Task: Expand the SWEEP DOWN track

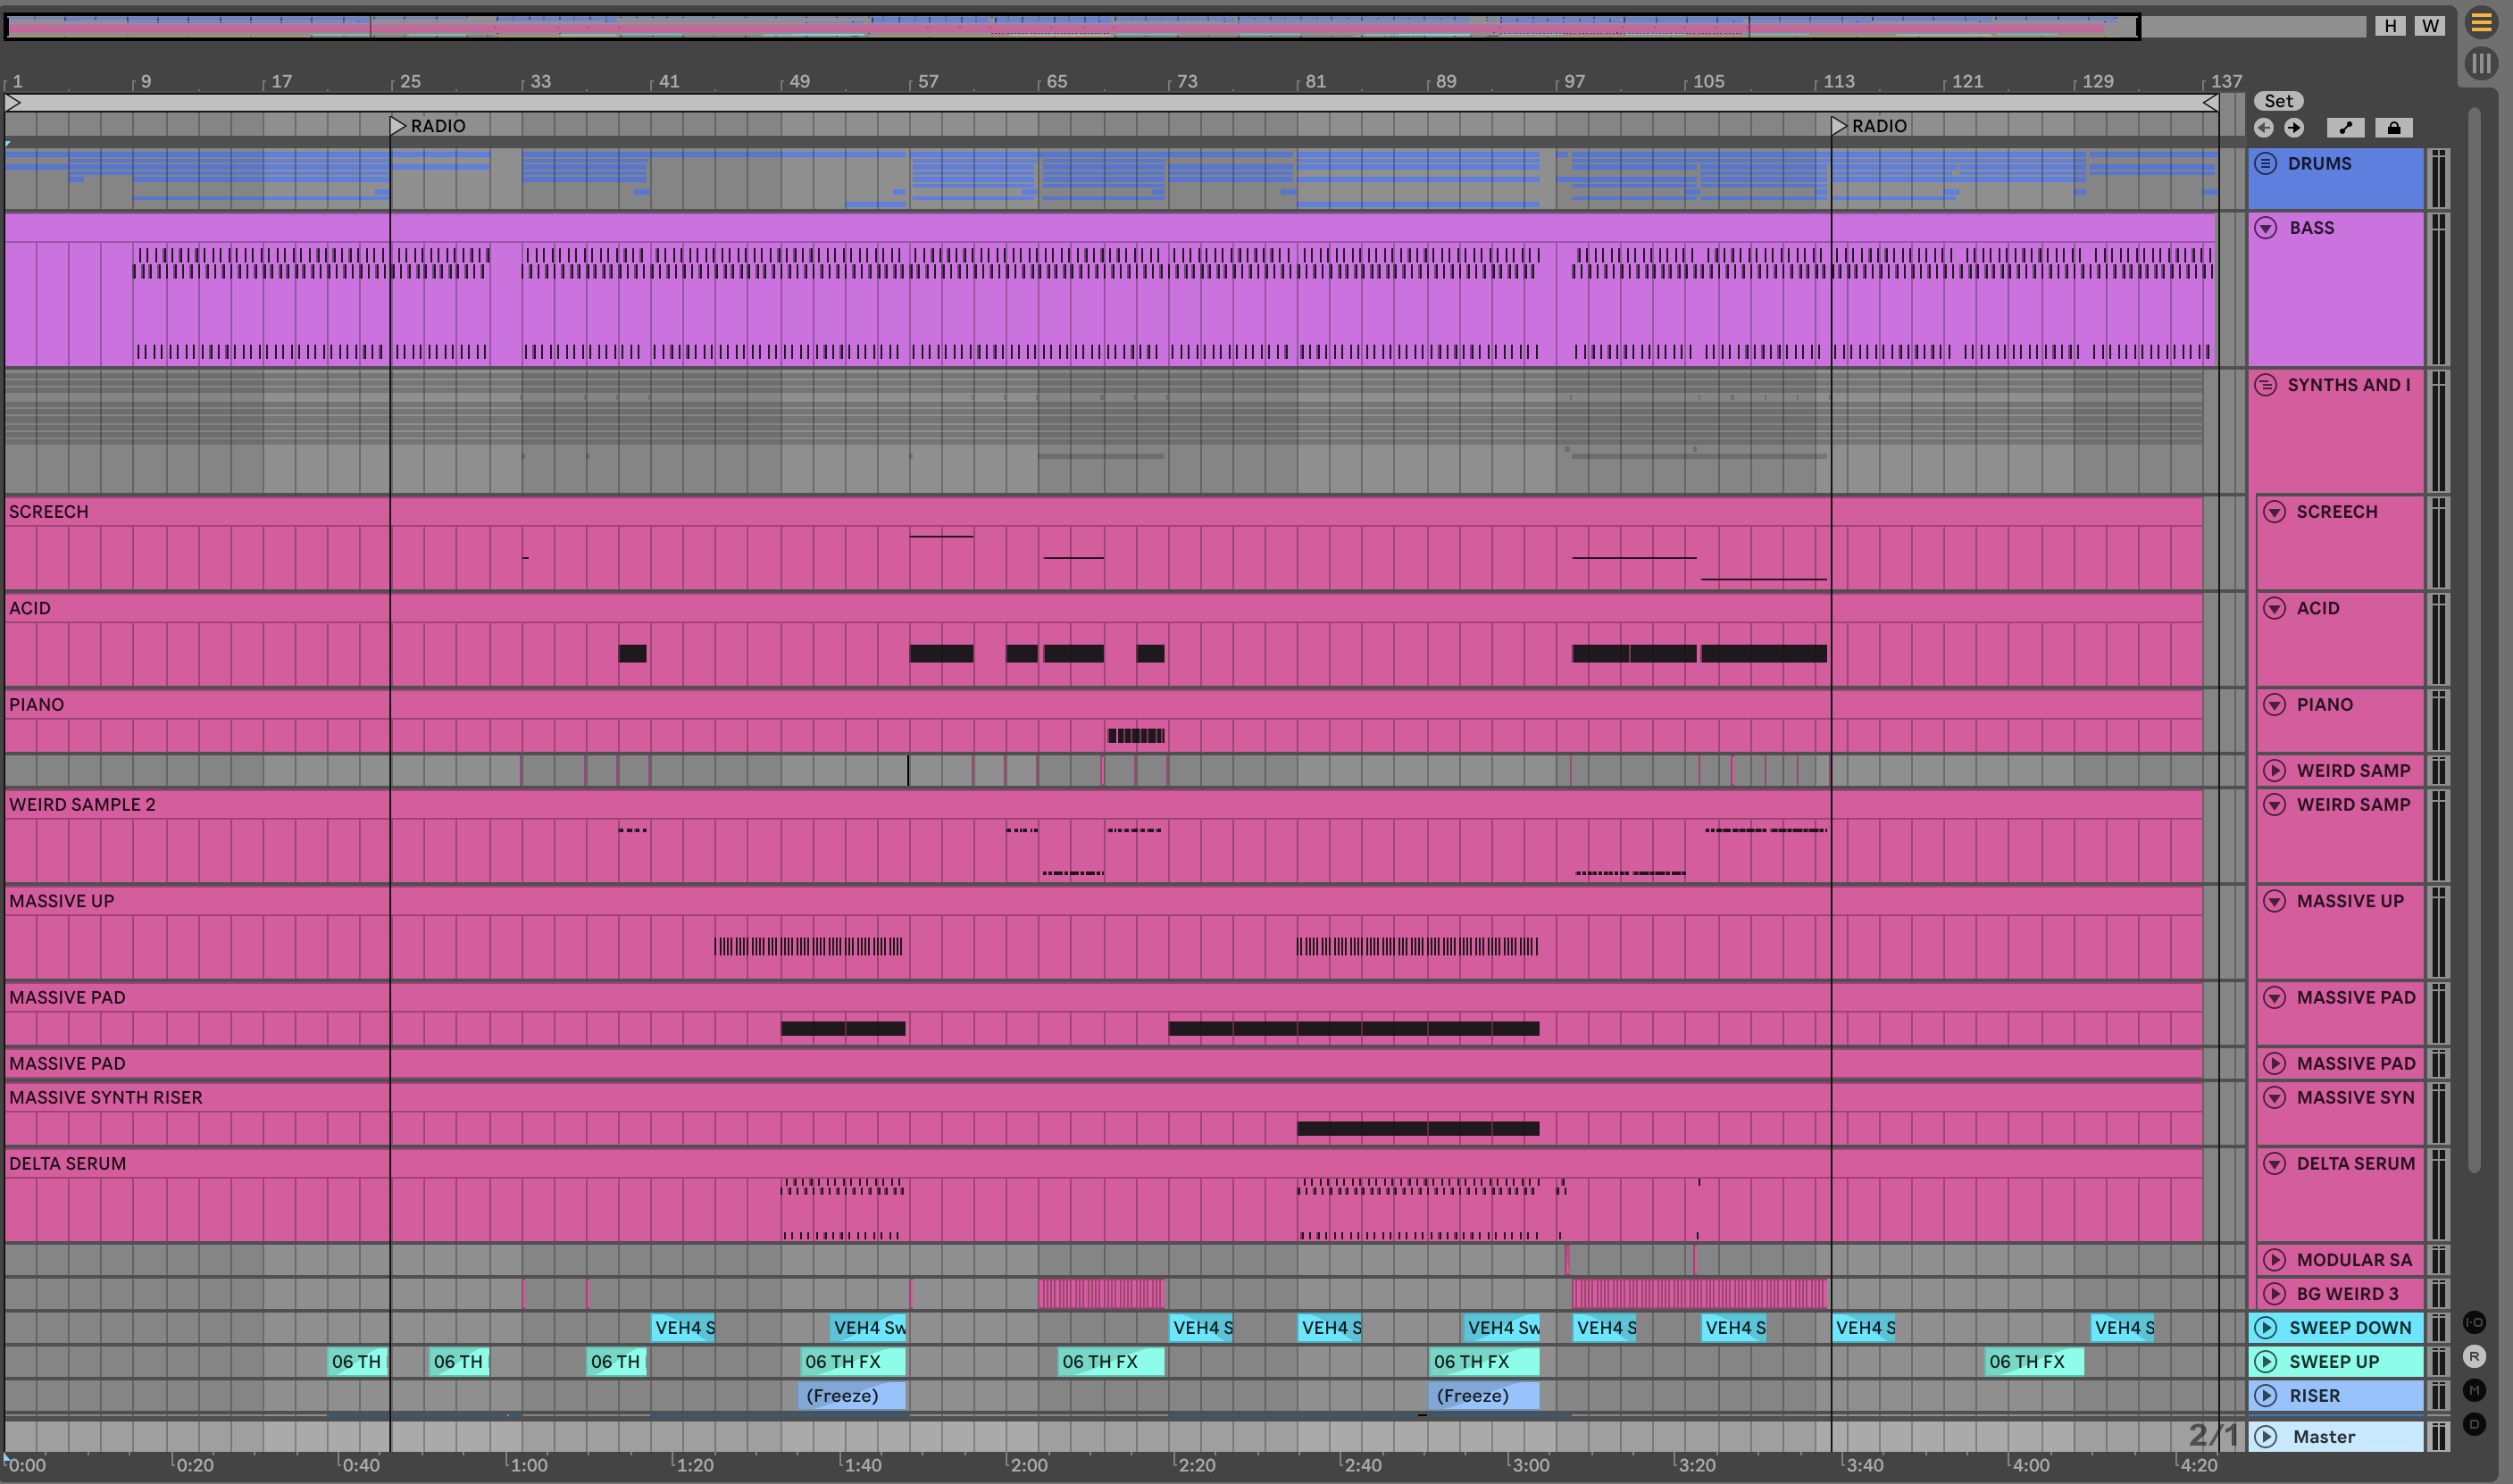Action: pyautogui.click(x=2266, y=1328)
